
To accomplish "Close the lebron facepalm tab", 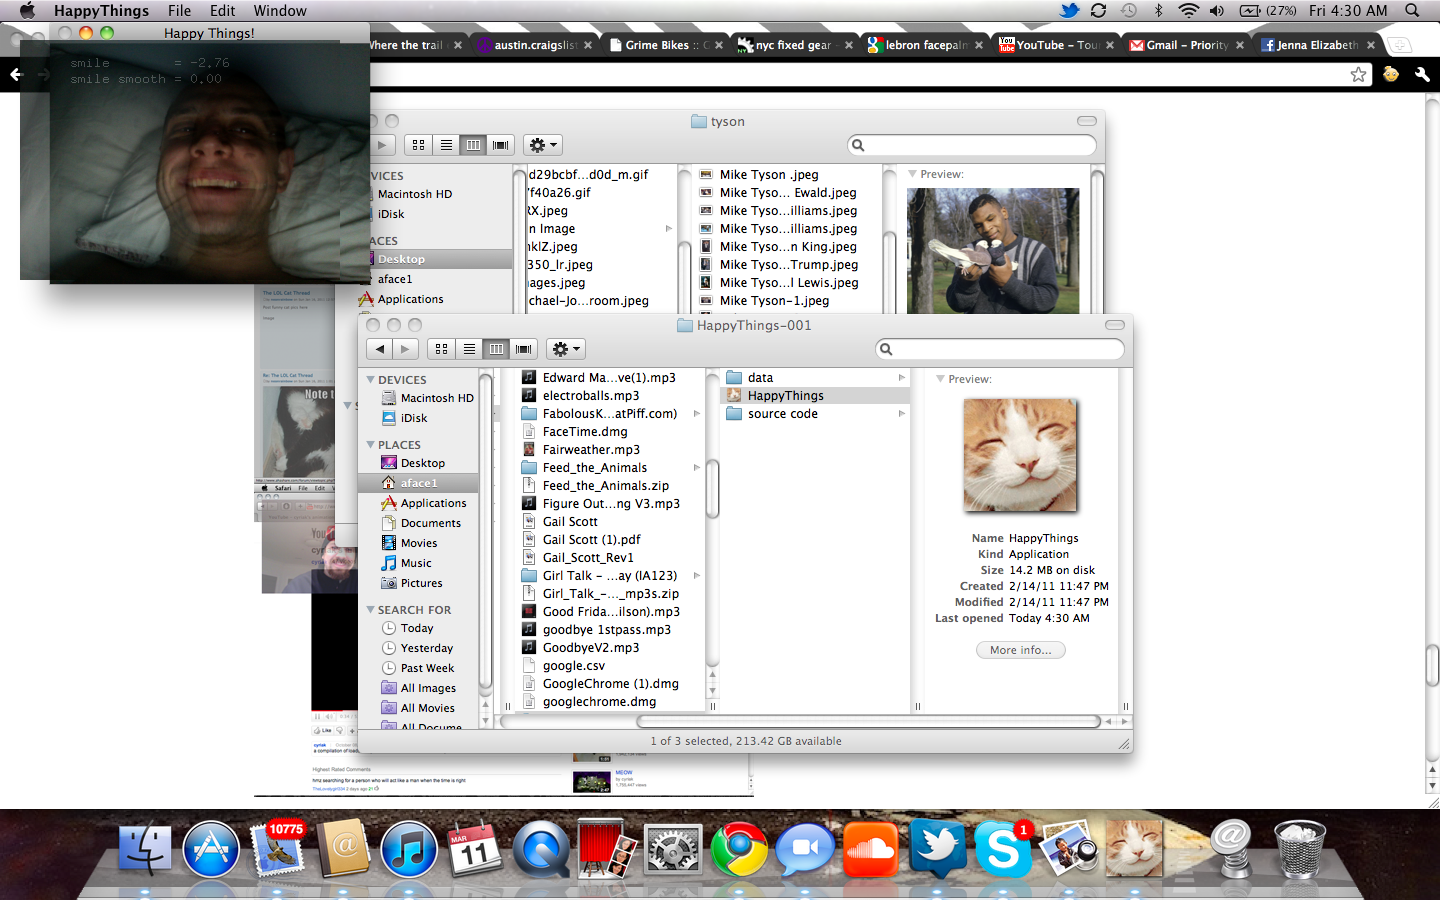I will click(x=979, y=45).
